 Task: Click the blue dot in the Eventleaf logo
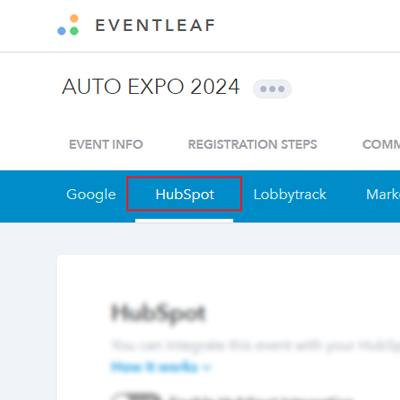(x=61, y=31)
